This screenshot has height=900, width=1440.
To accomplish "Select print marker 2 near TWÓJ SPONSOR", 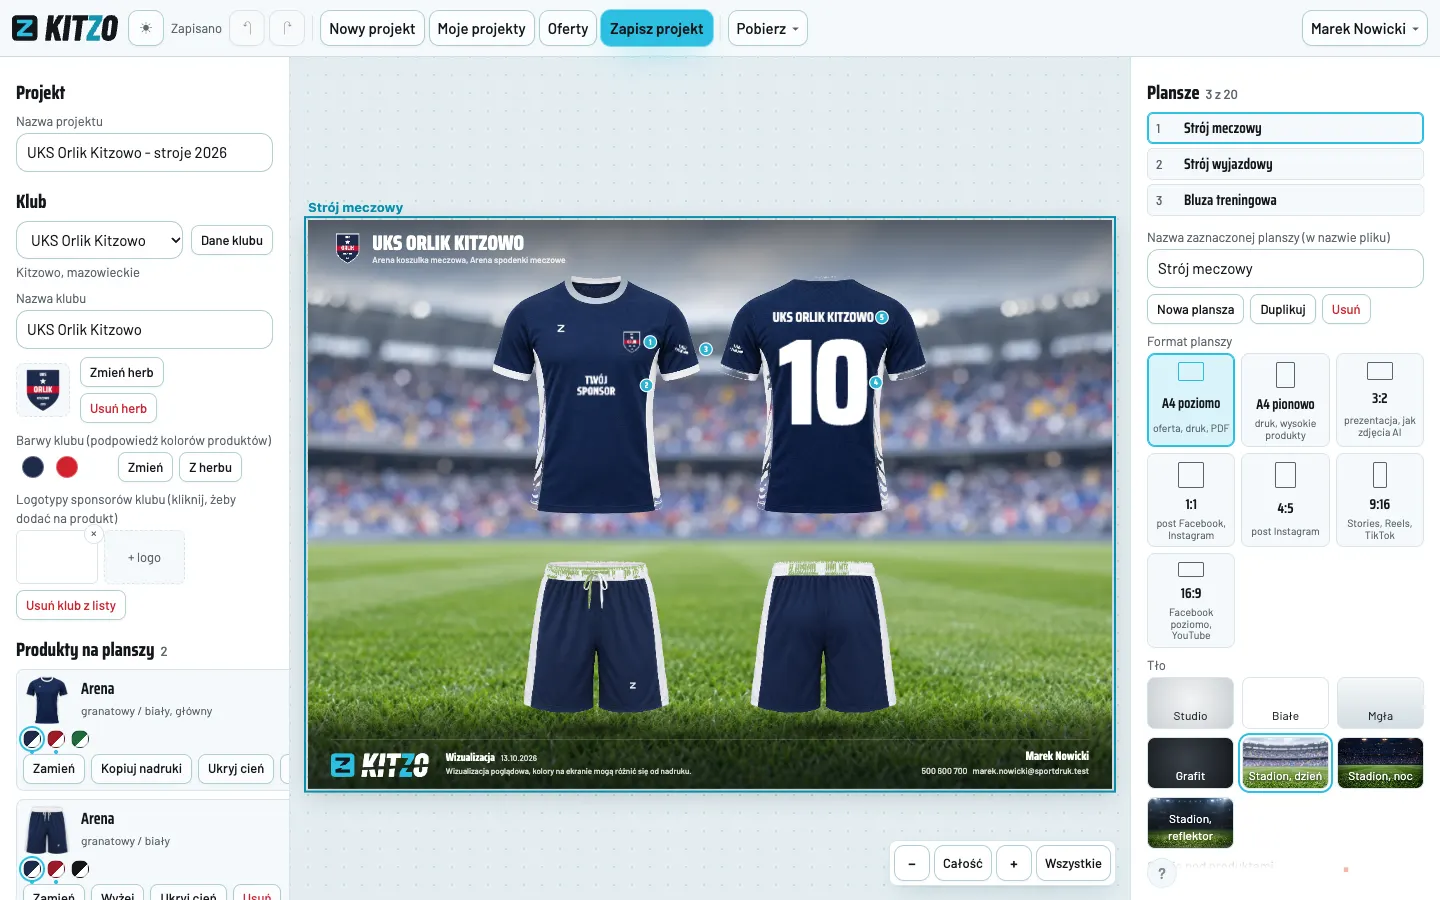I will coord(646,385).
